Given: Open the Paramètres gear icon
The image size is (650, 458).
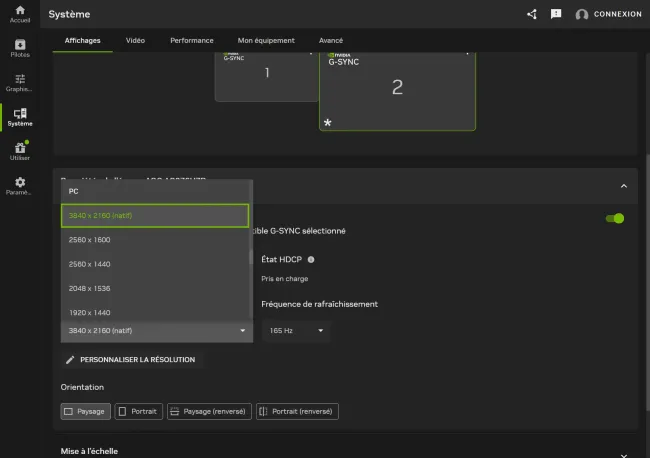Looking at the screenshot, I should [20, 186].
